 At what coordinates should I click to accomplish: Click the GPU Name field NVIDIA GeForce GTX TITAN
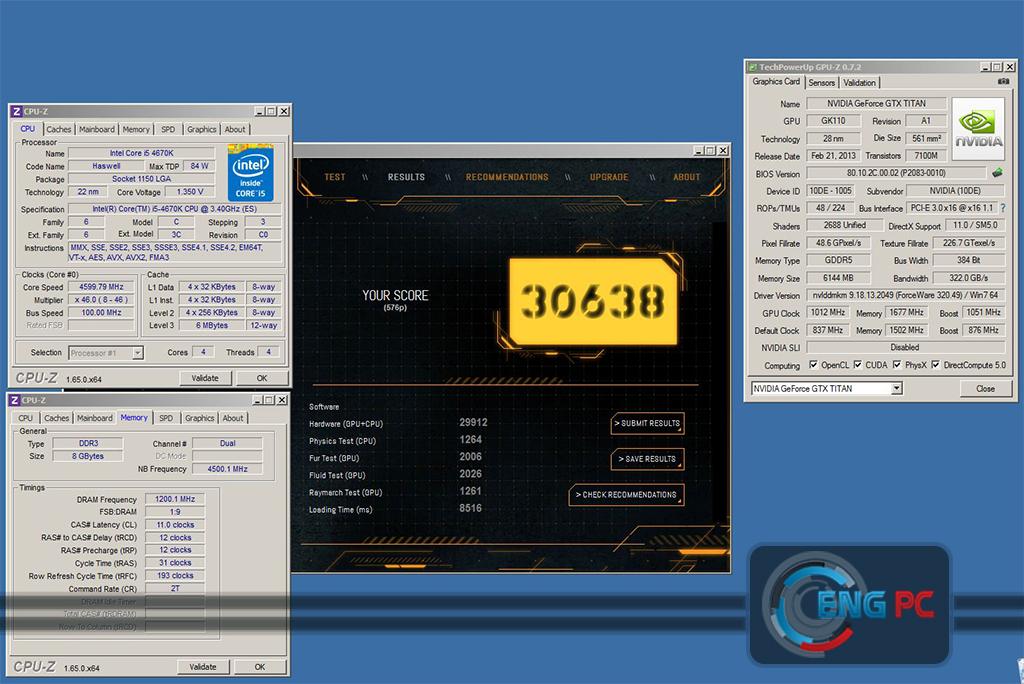pyautogui.click(x=876, y=103)
